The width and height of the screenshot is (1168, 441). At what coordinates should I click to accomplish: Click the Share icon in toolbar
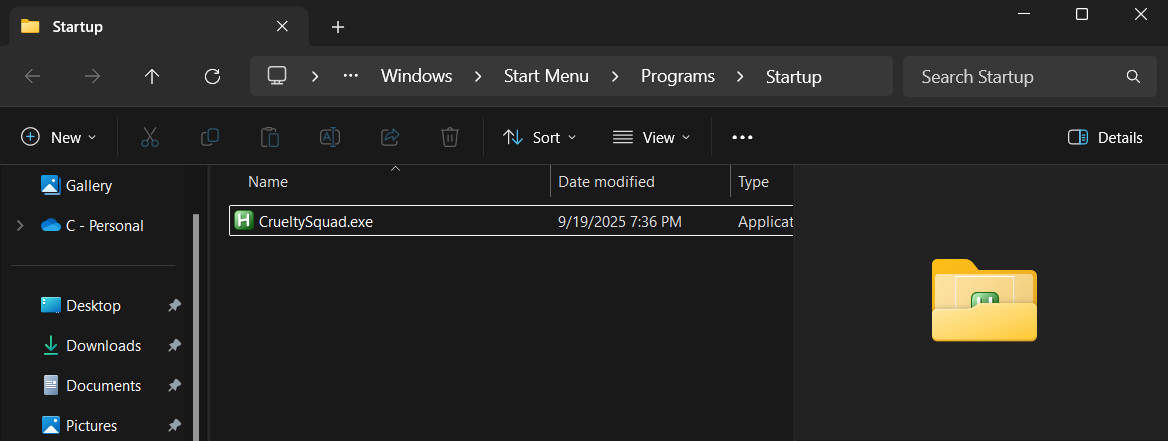click(390, 138)
